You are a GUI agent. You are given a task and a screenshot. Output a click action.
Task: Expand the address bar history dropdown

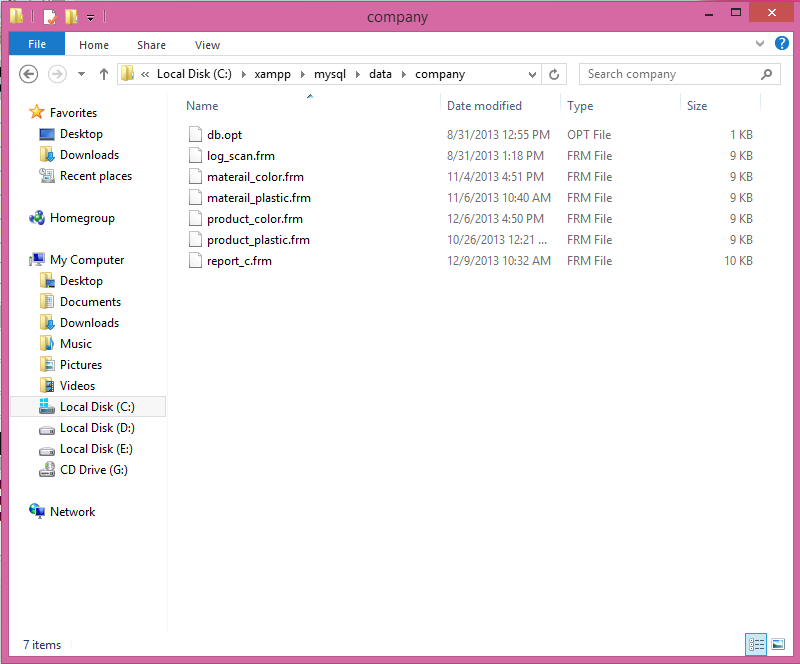pos(532,75)
